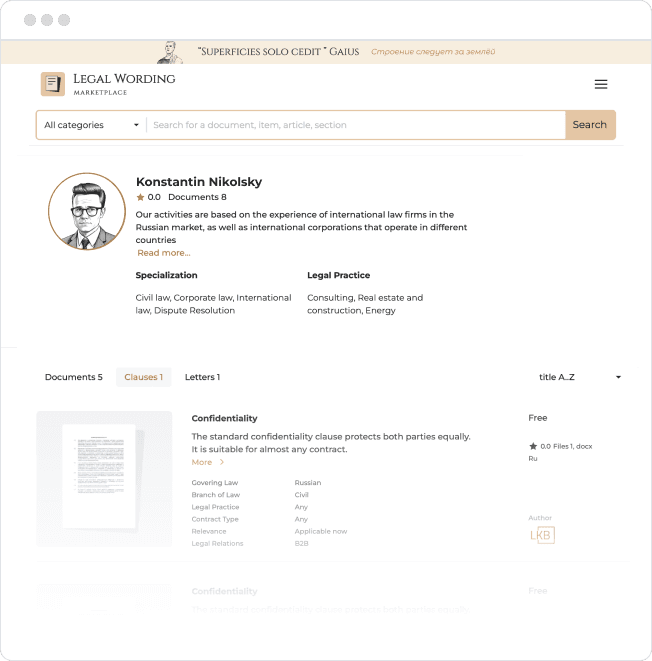Click the Legal Wording marketplace logo icon

(52, 85)
